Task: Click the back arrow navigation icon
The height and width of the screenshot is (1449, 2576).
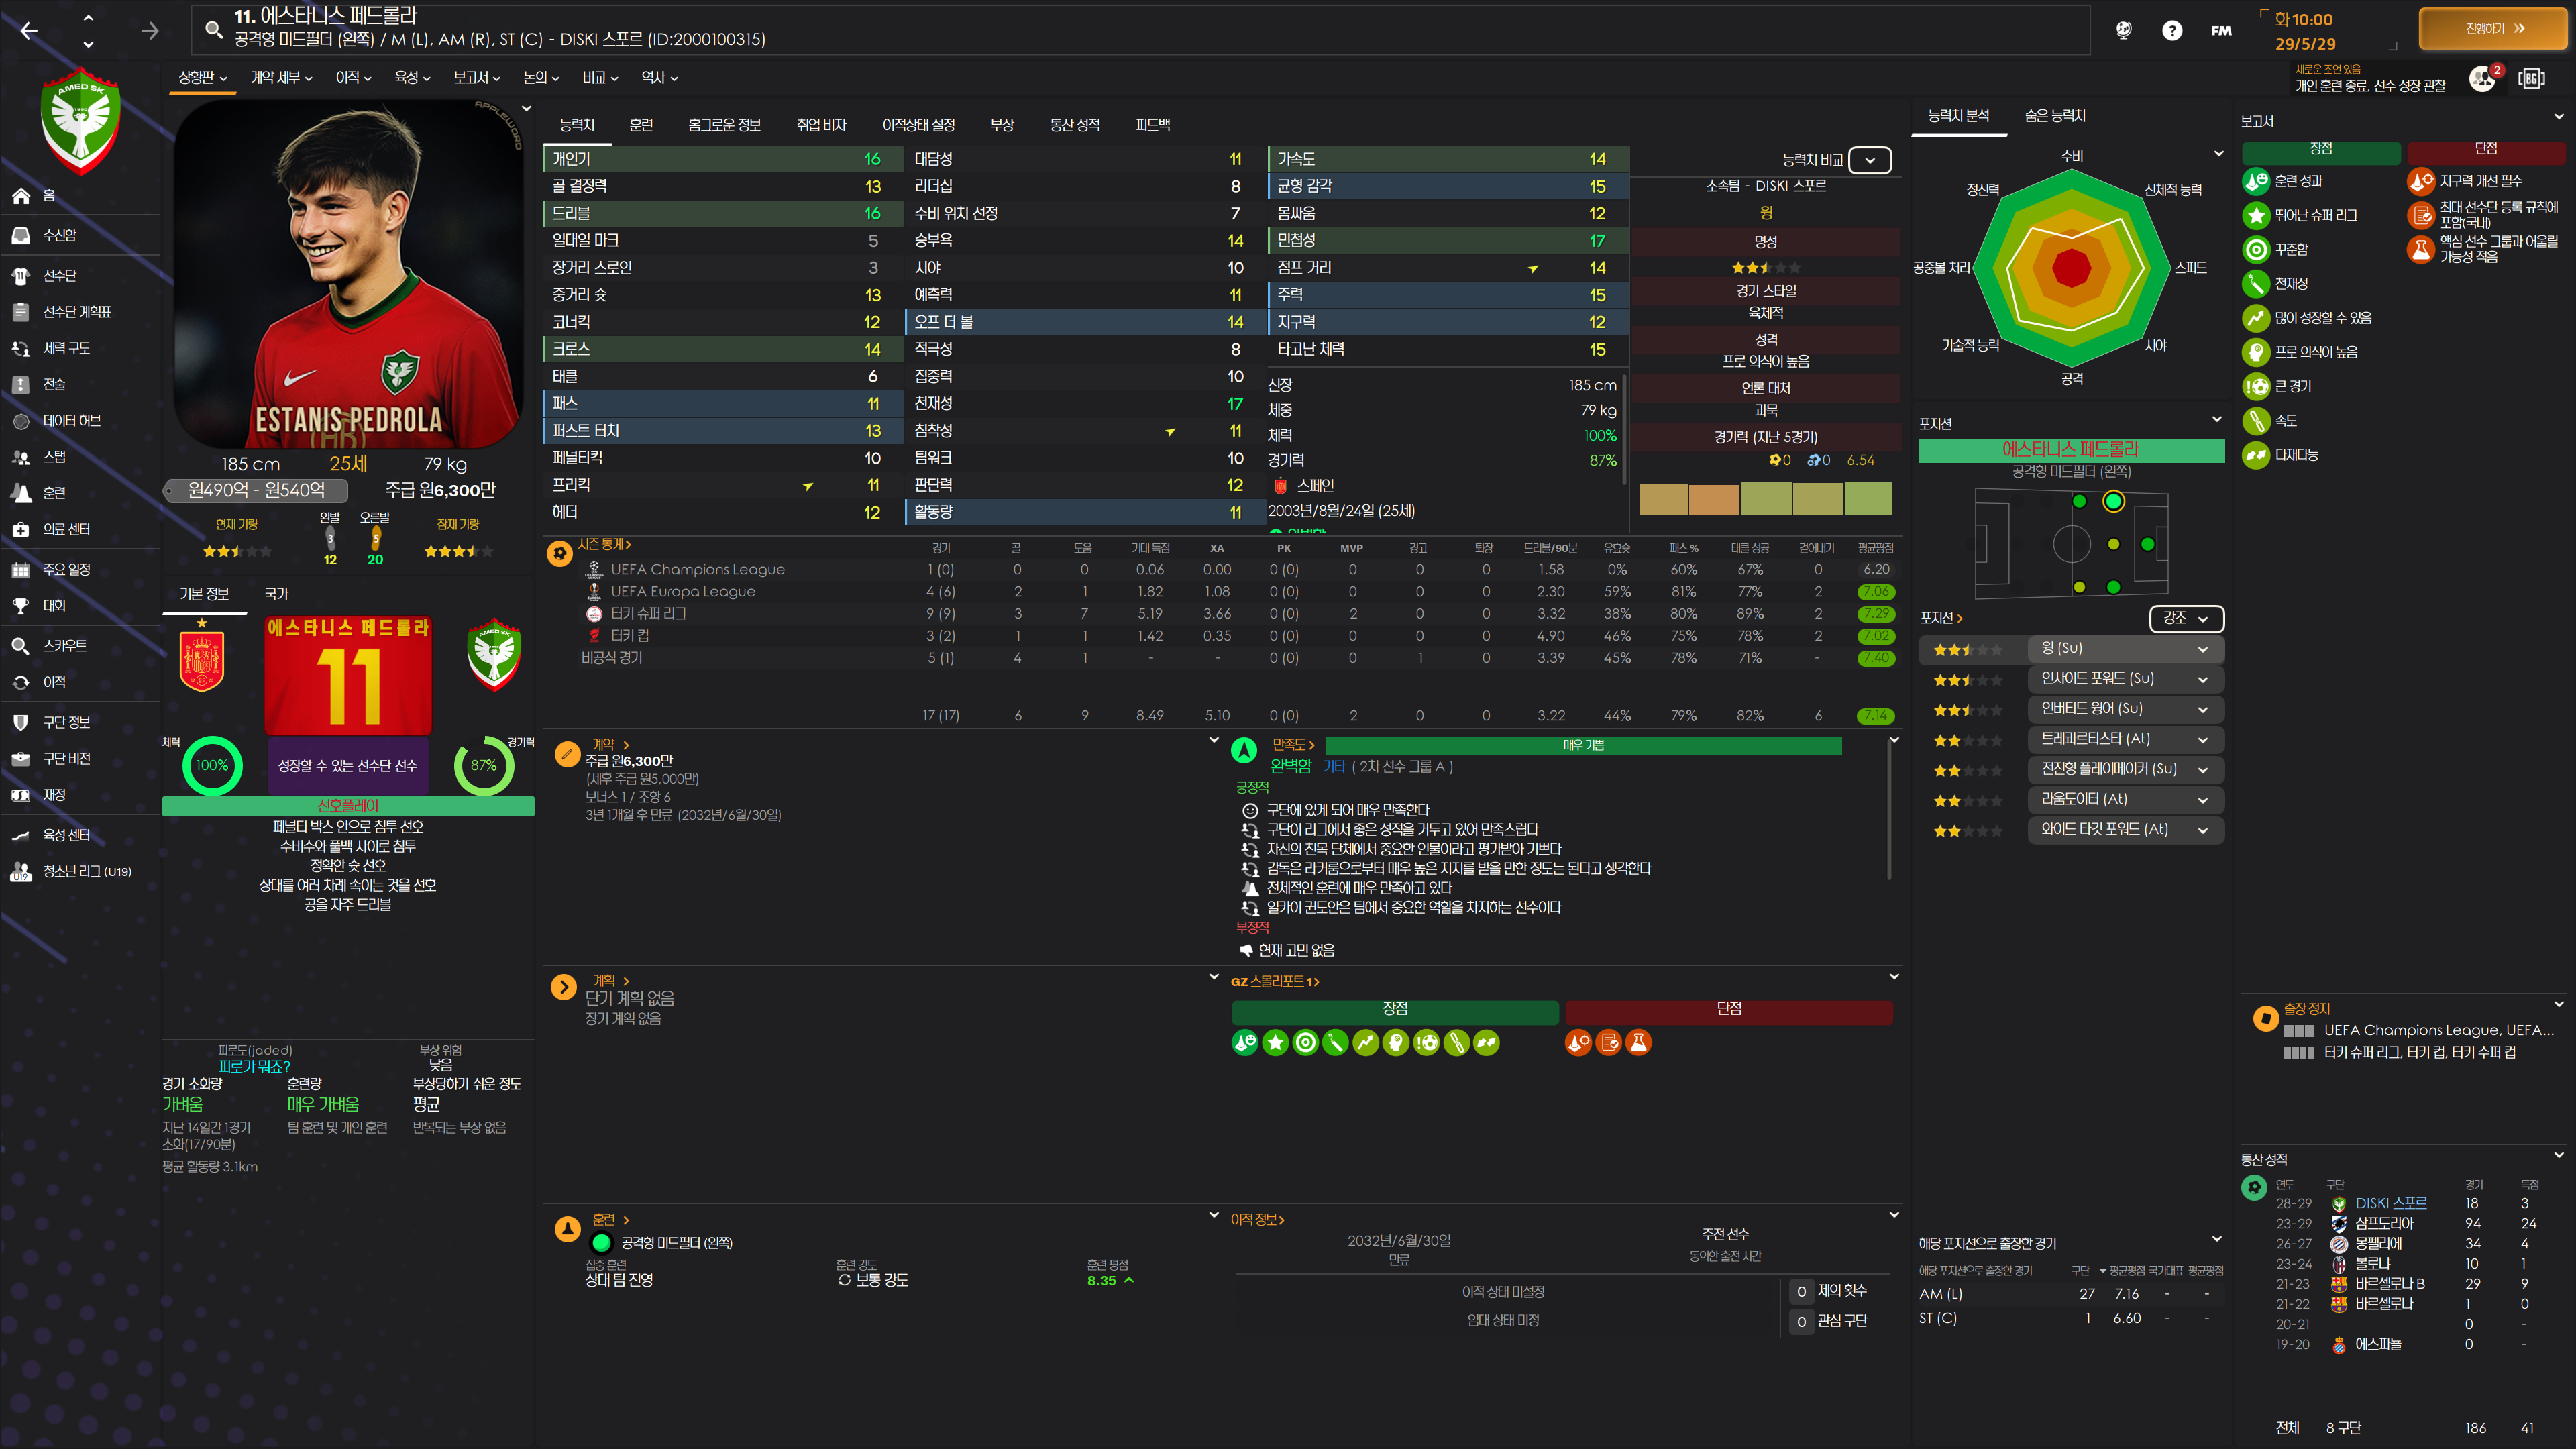Action: click(x=29, y=31)
